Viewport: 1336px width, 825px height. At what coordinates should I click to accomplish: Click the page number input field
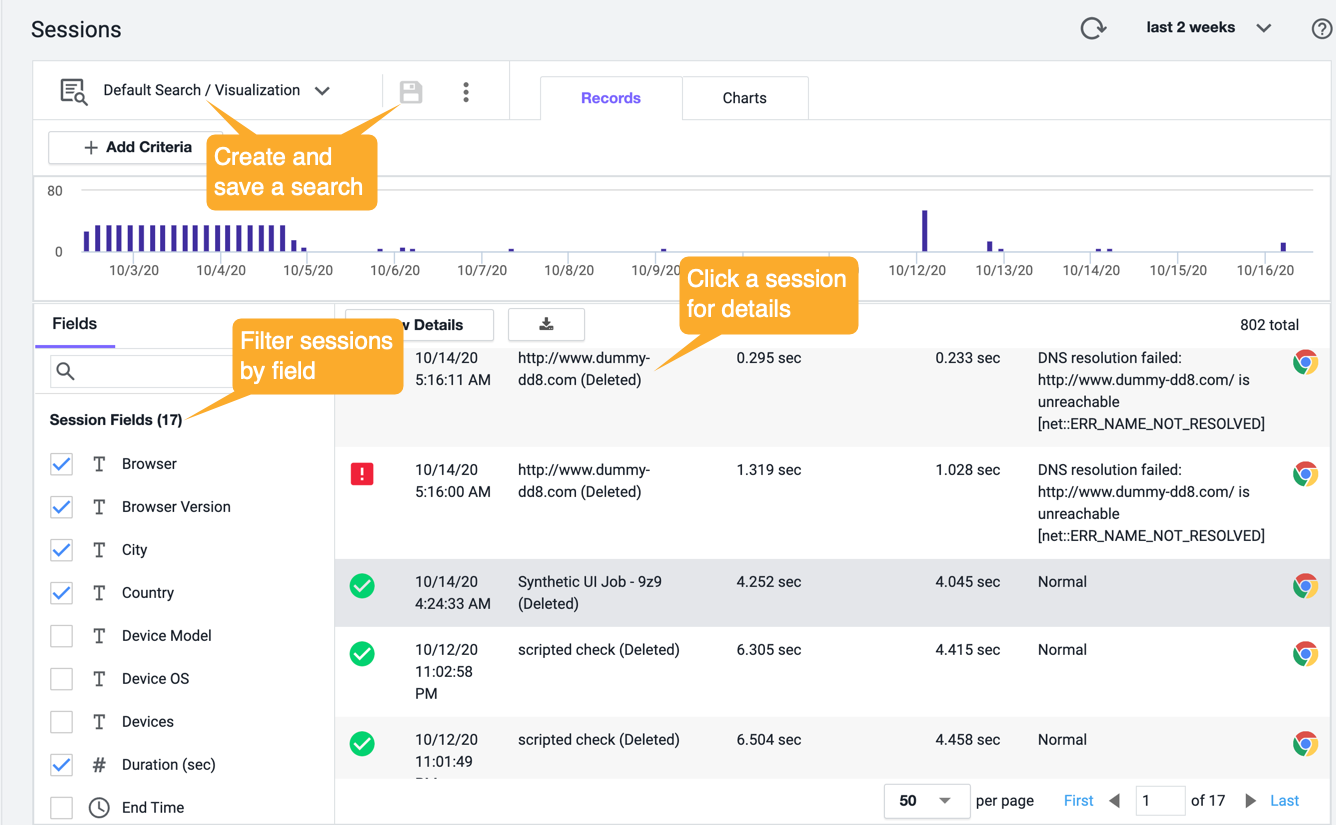coord(1160,801)
